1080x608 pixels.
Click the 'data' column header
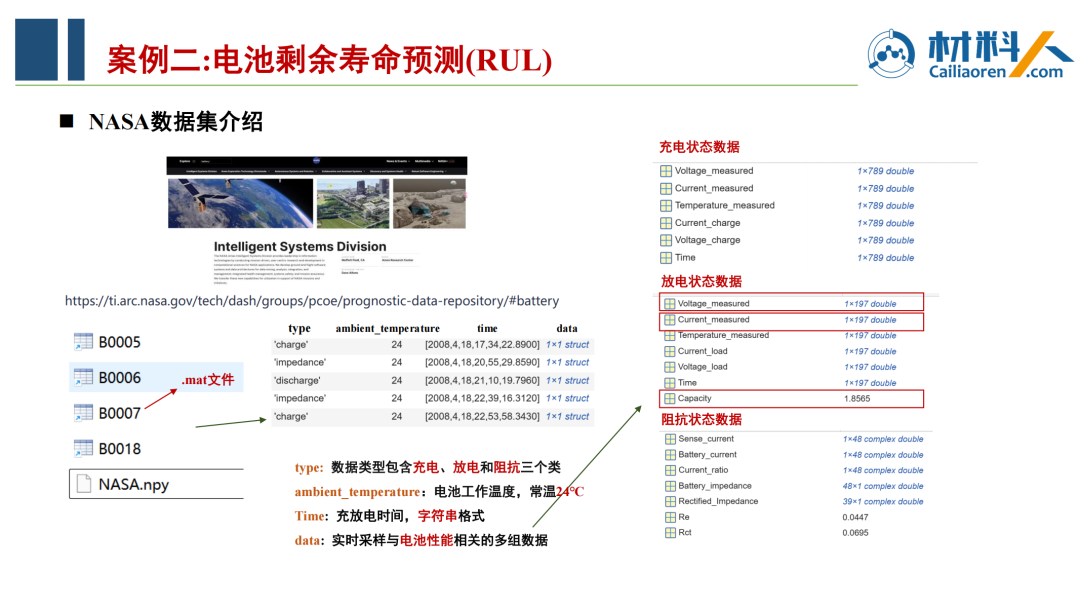567,328
